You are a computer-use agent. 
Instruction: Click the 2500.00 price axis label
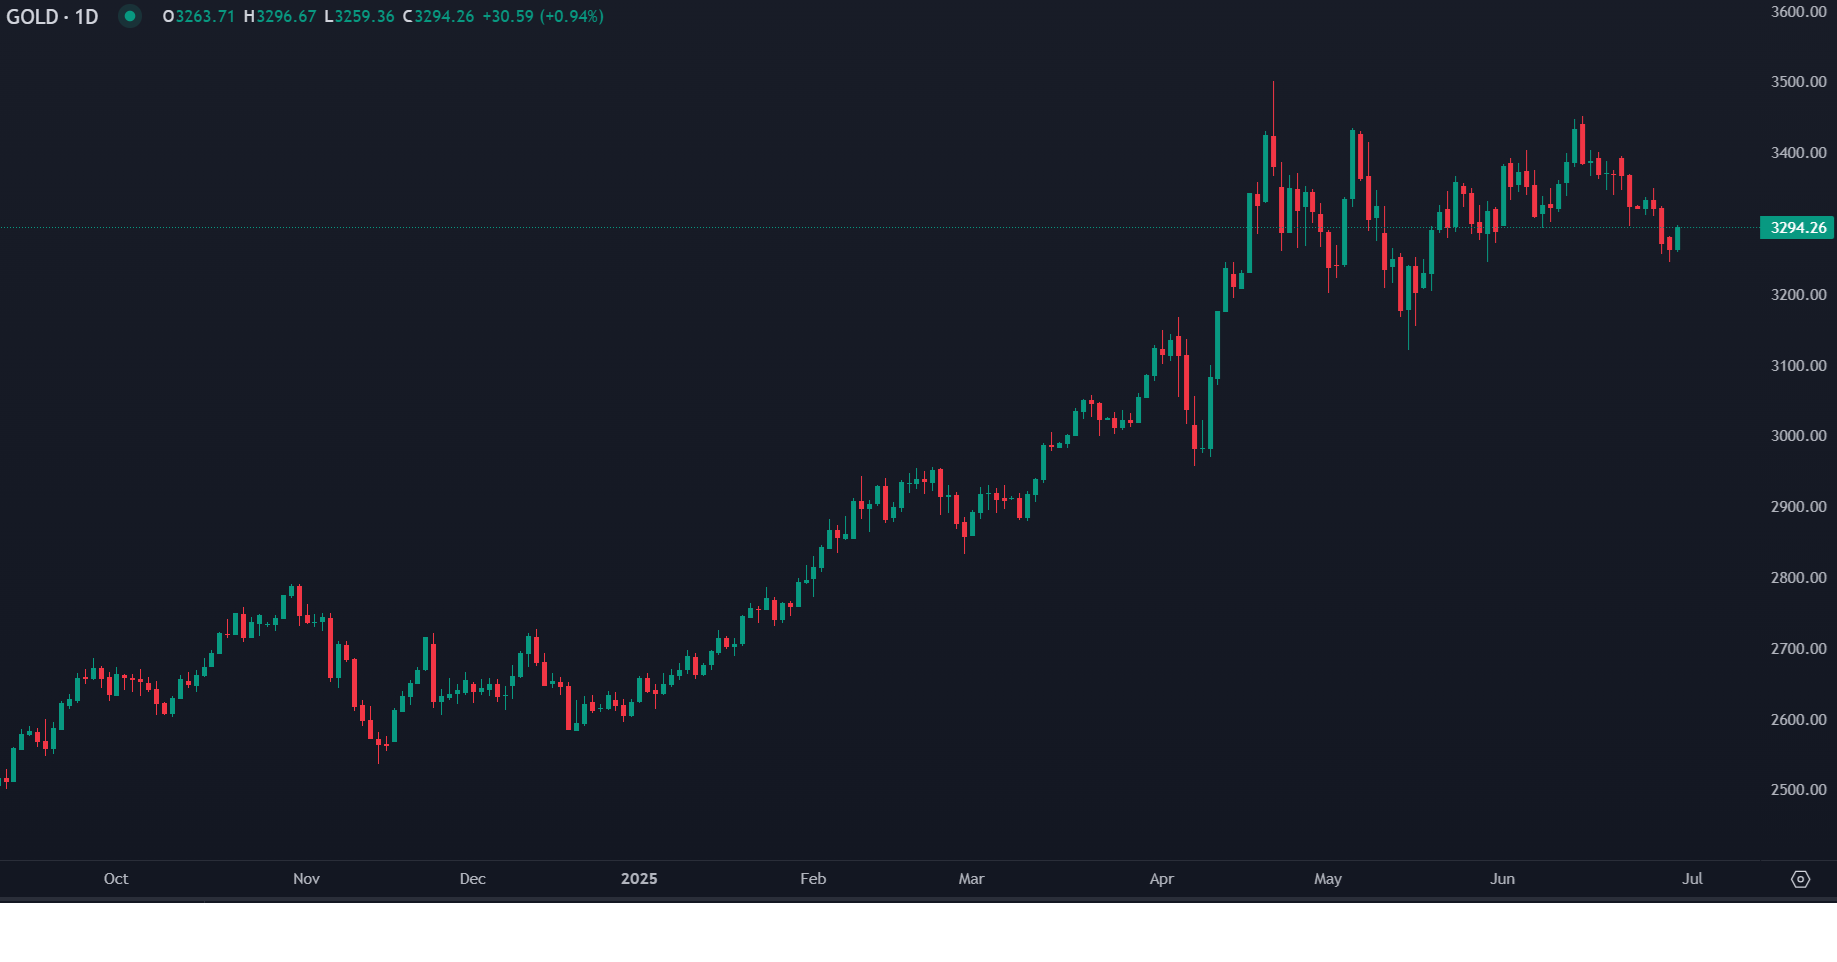click(1798, 790)
